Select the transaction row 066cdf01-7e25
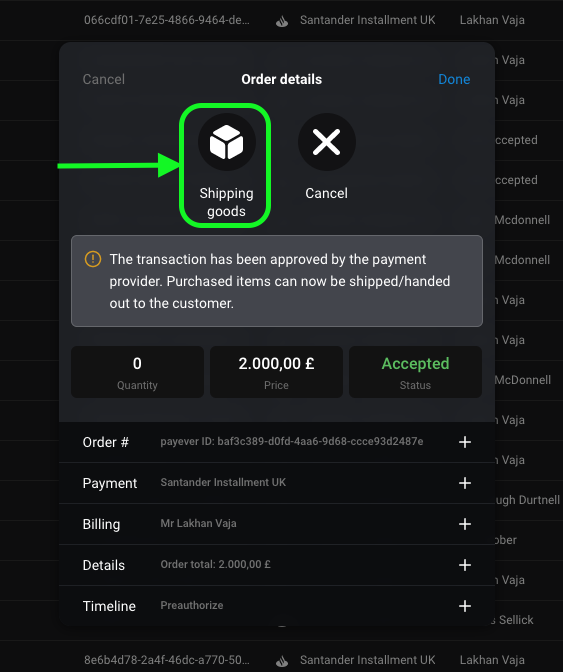 click(282, 20)
